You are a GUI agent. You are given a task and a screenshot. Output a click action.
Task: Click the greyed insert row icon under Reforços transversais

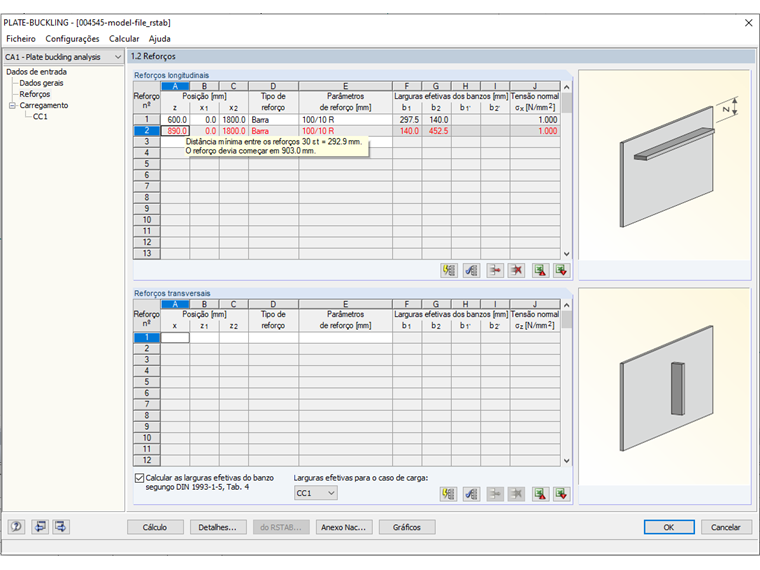pyautogui.click(x=494, y=494)
